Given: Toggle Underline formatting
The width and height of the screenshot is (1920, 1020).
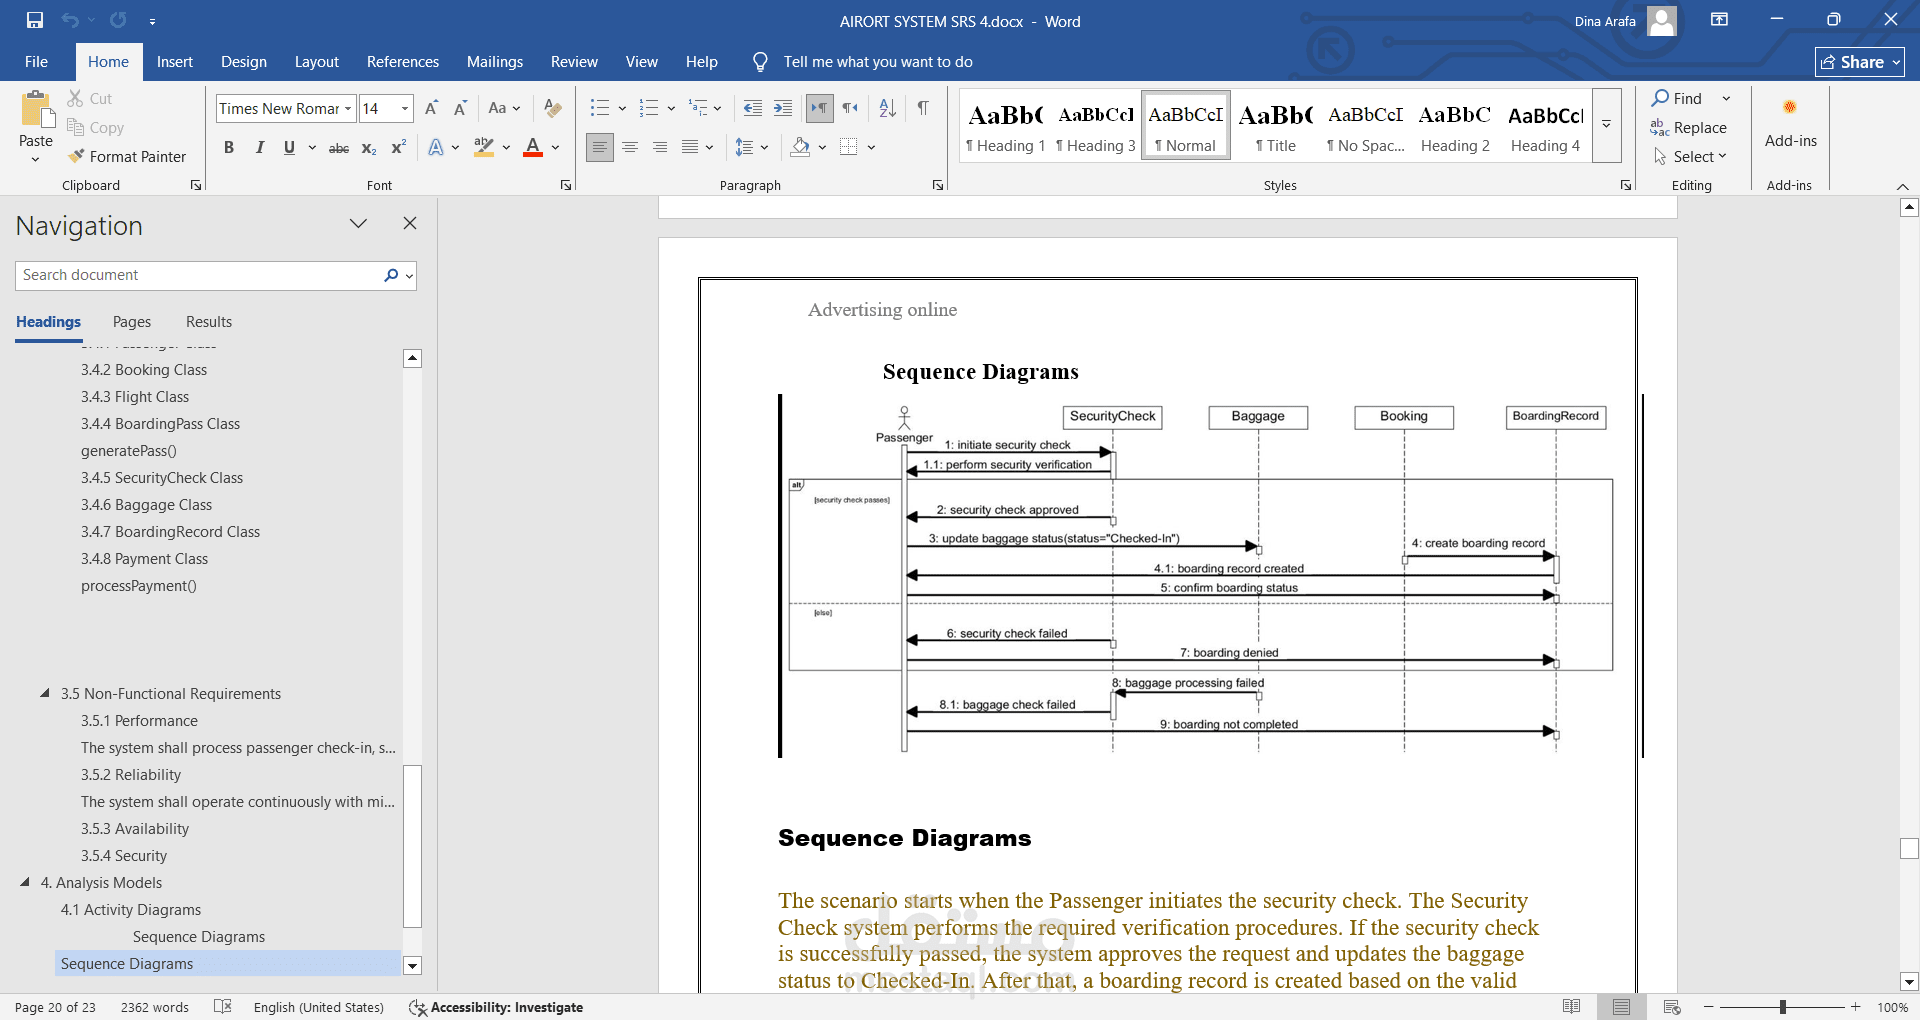Looking at the screenshot, I should pyautogui.click(x=289, y=148).
